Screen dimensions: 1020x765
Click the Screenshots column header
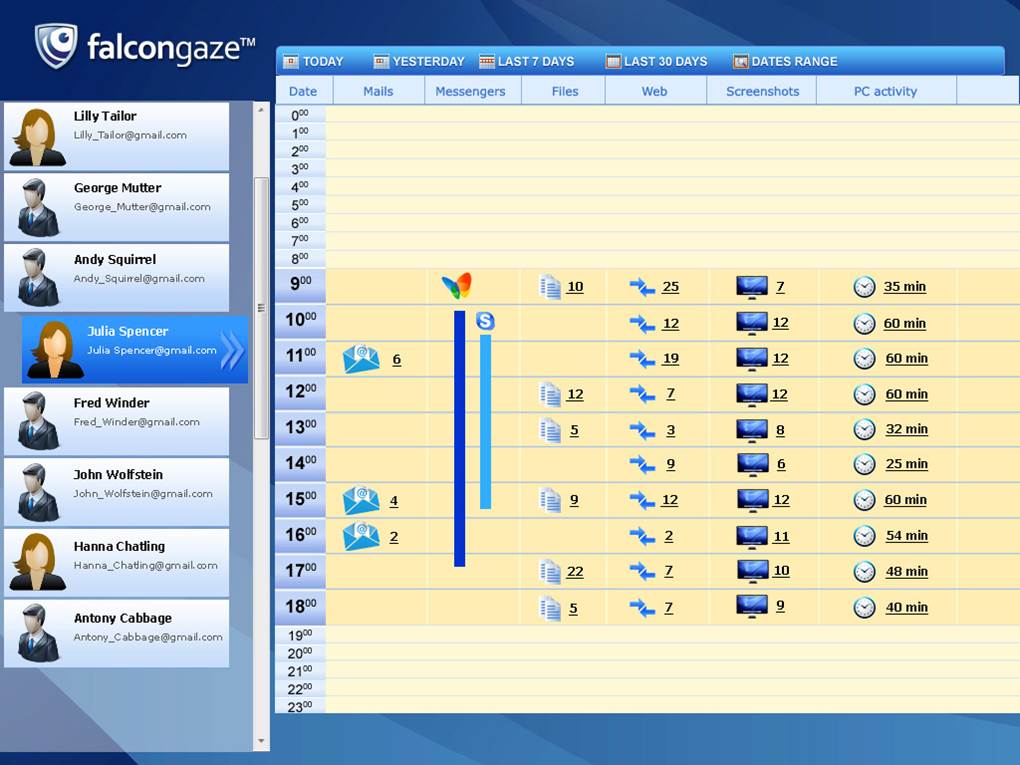click(x=762, y=91)
